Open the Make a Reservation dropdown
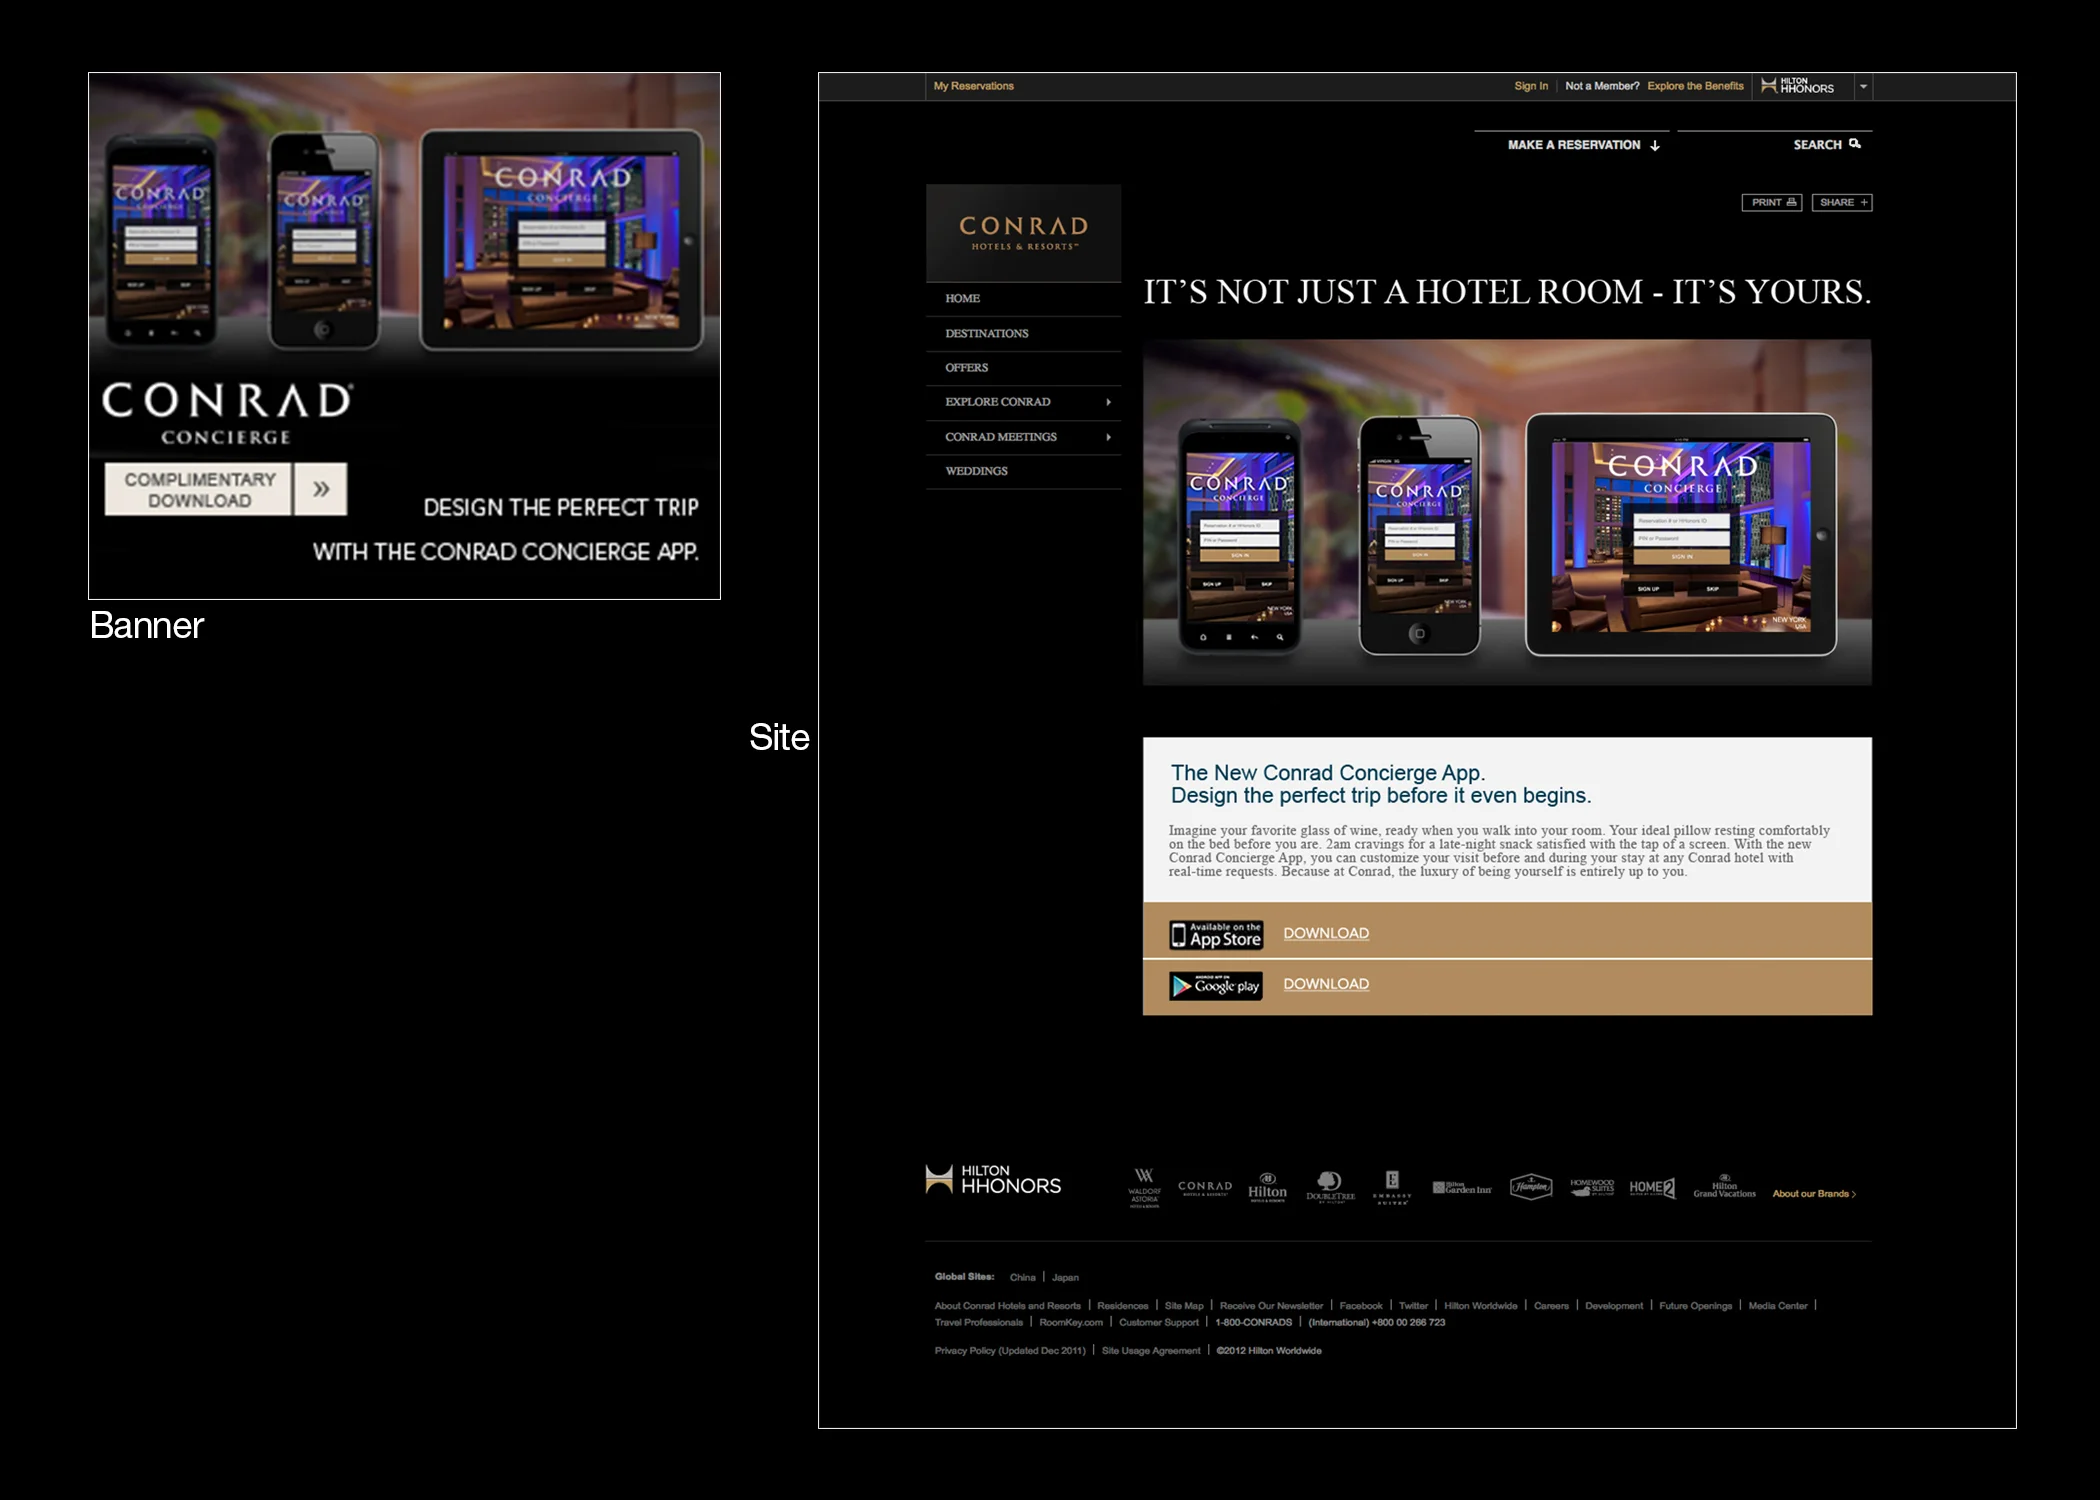 (x=1583, y=145)
